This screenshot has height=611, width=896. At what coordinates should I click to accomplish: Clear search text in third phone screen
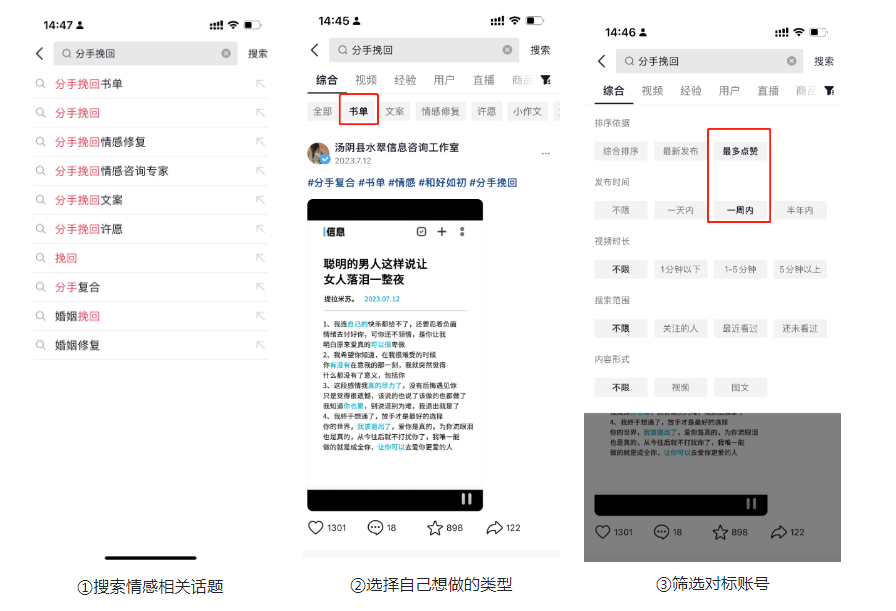coord(791,61)
